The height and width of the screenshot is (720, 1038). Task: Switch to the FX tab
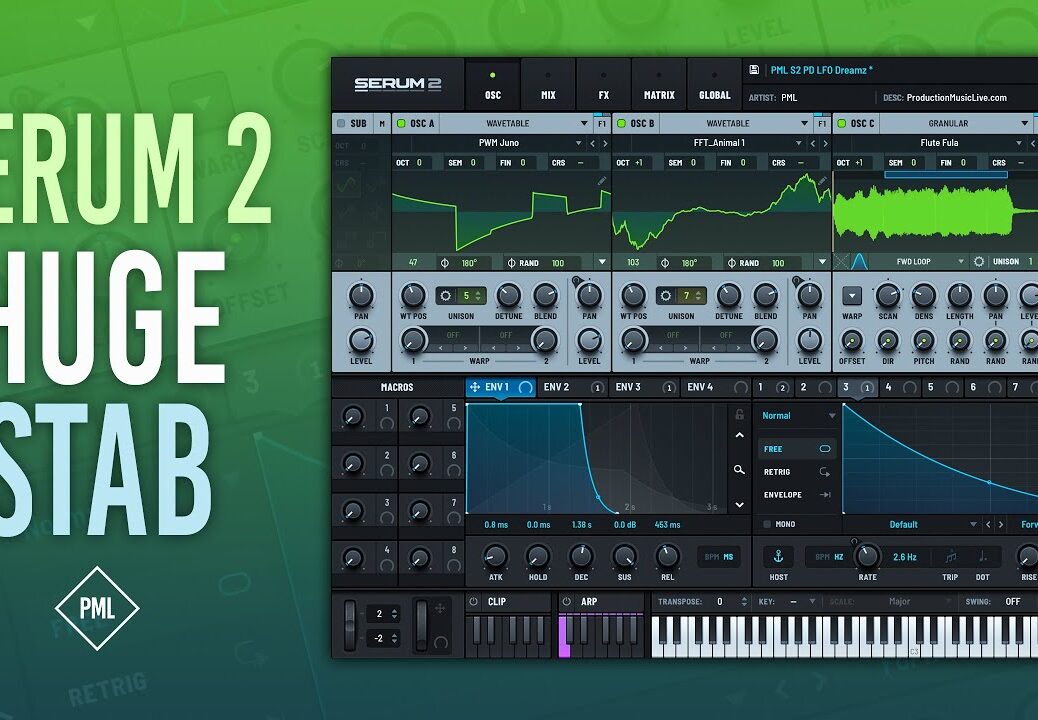pos(604,84)
